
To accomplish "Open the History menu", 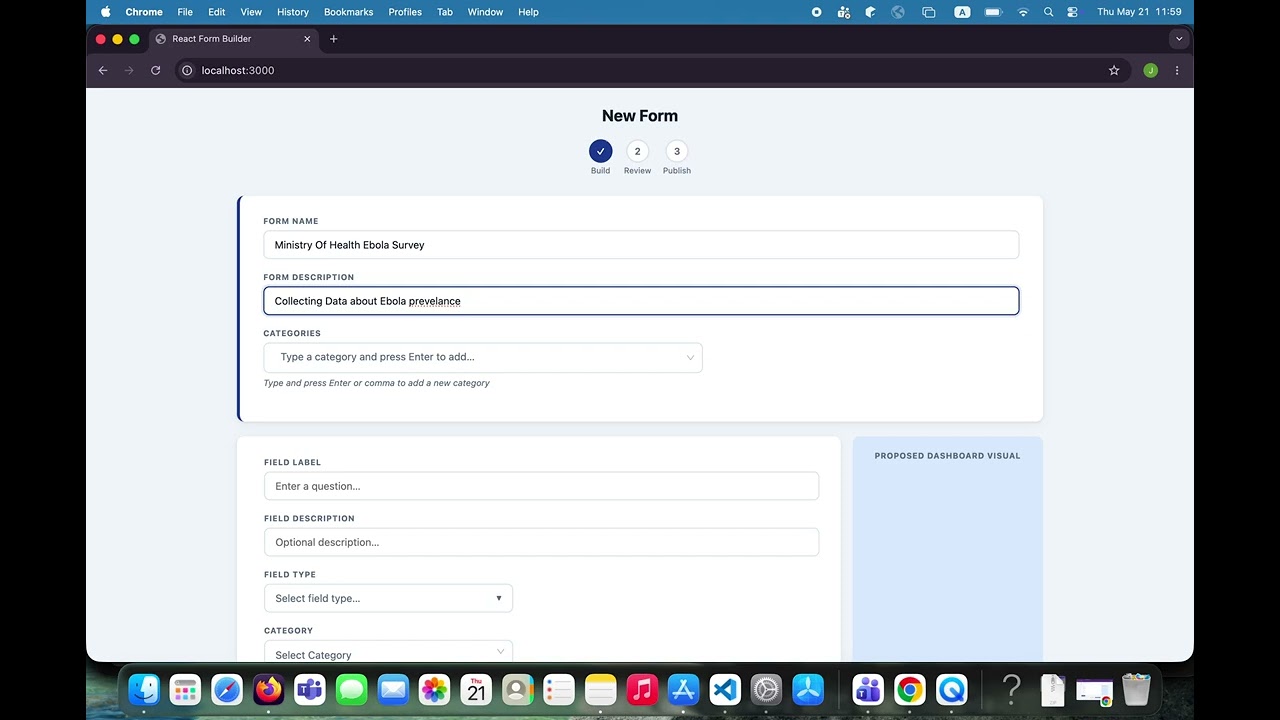I will click(x=293, y=12).
